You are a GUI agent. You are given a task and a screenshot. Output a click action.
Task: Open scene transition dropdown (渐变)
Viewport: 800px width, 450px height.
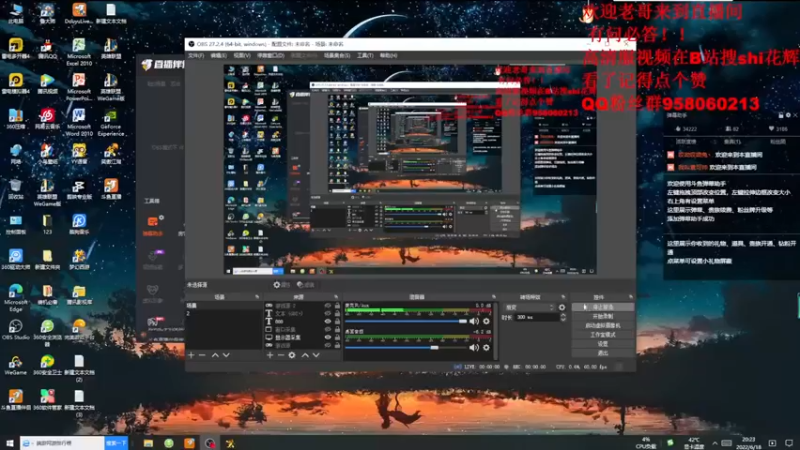(529, 307)
